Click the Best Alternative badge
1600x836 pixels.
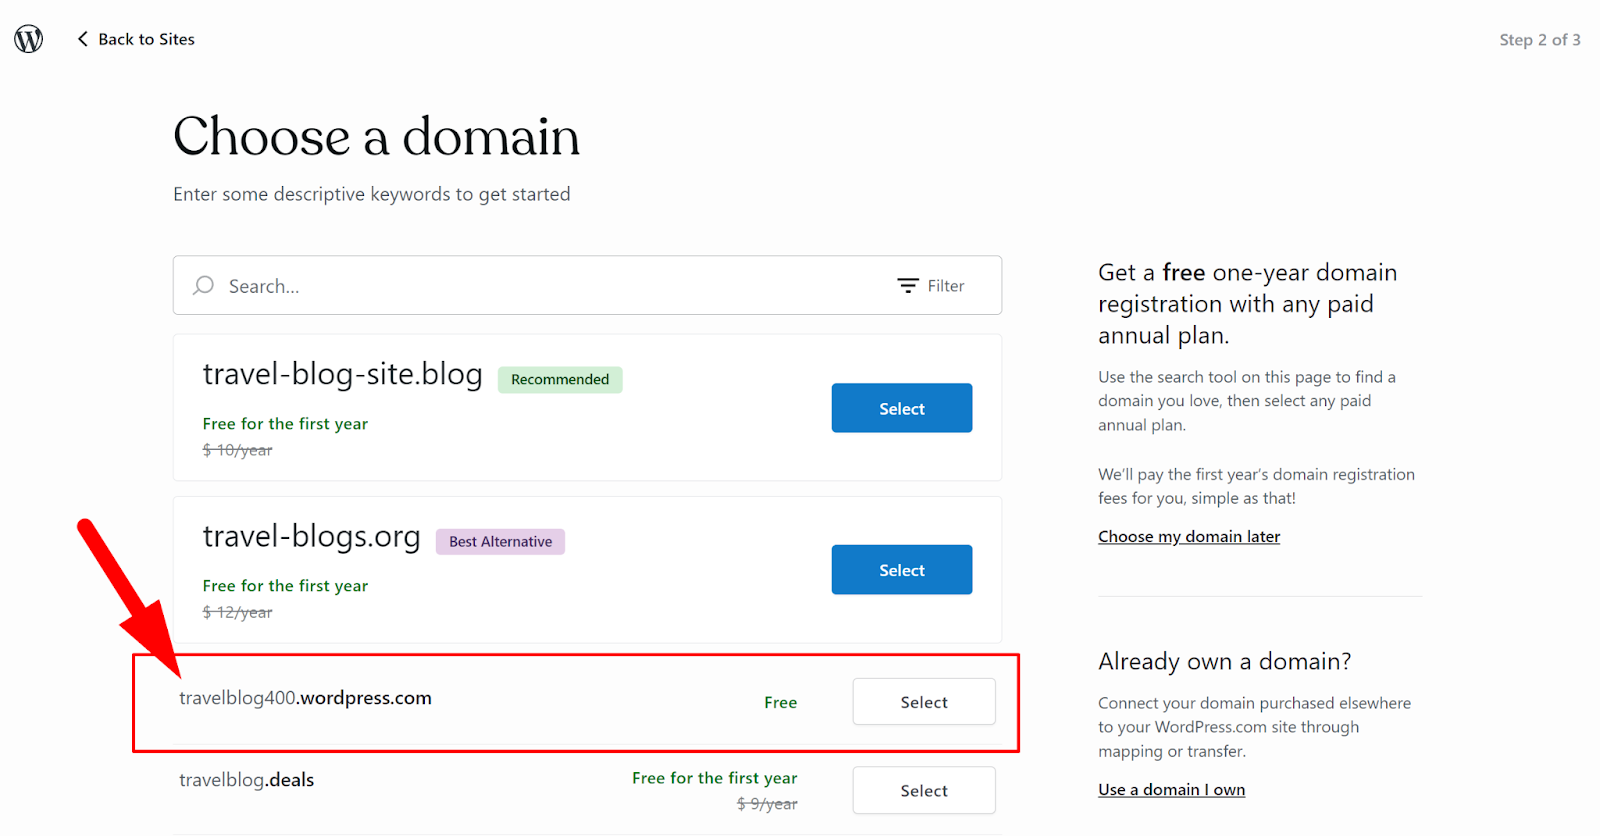[500, 542]
